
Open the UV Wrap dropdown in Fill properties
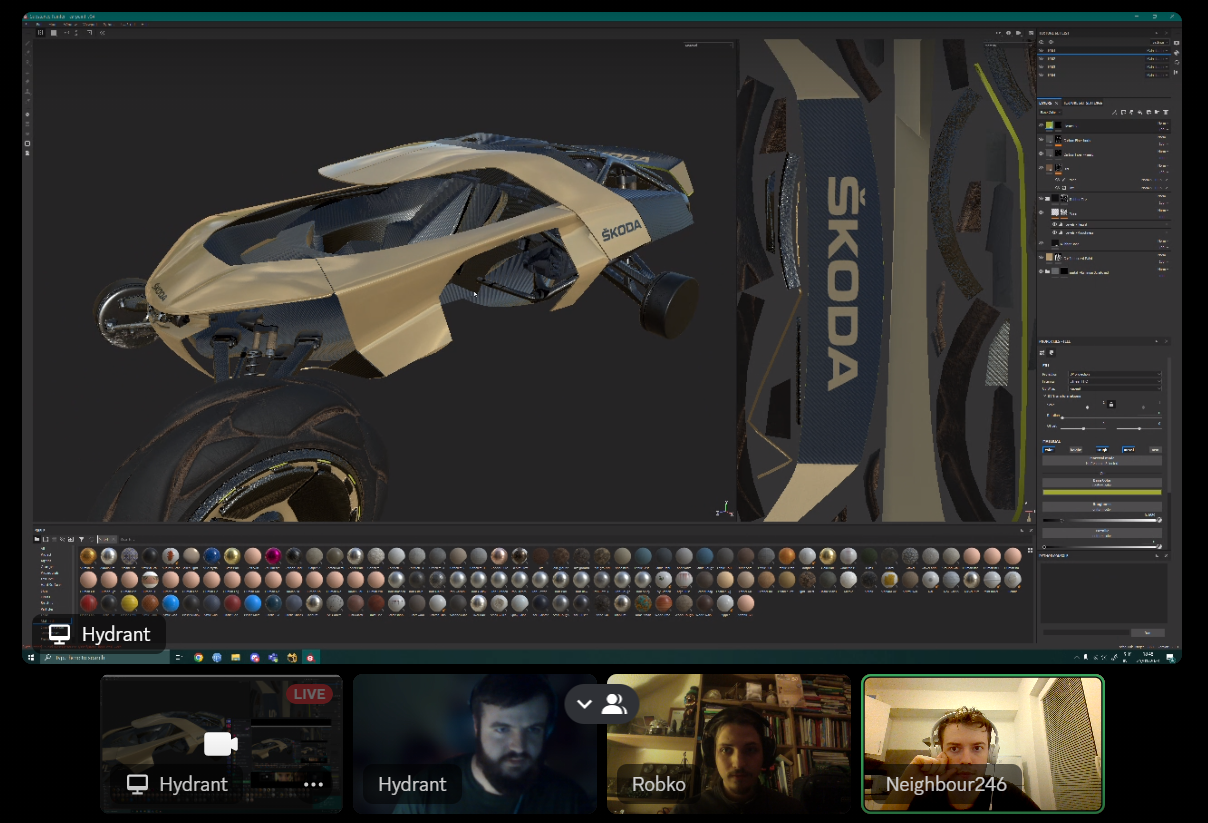(1115, 389)
